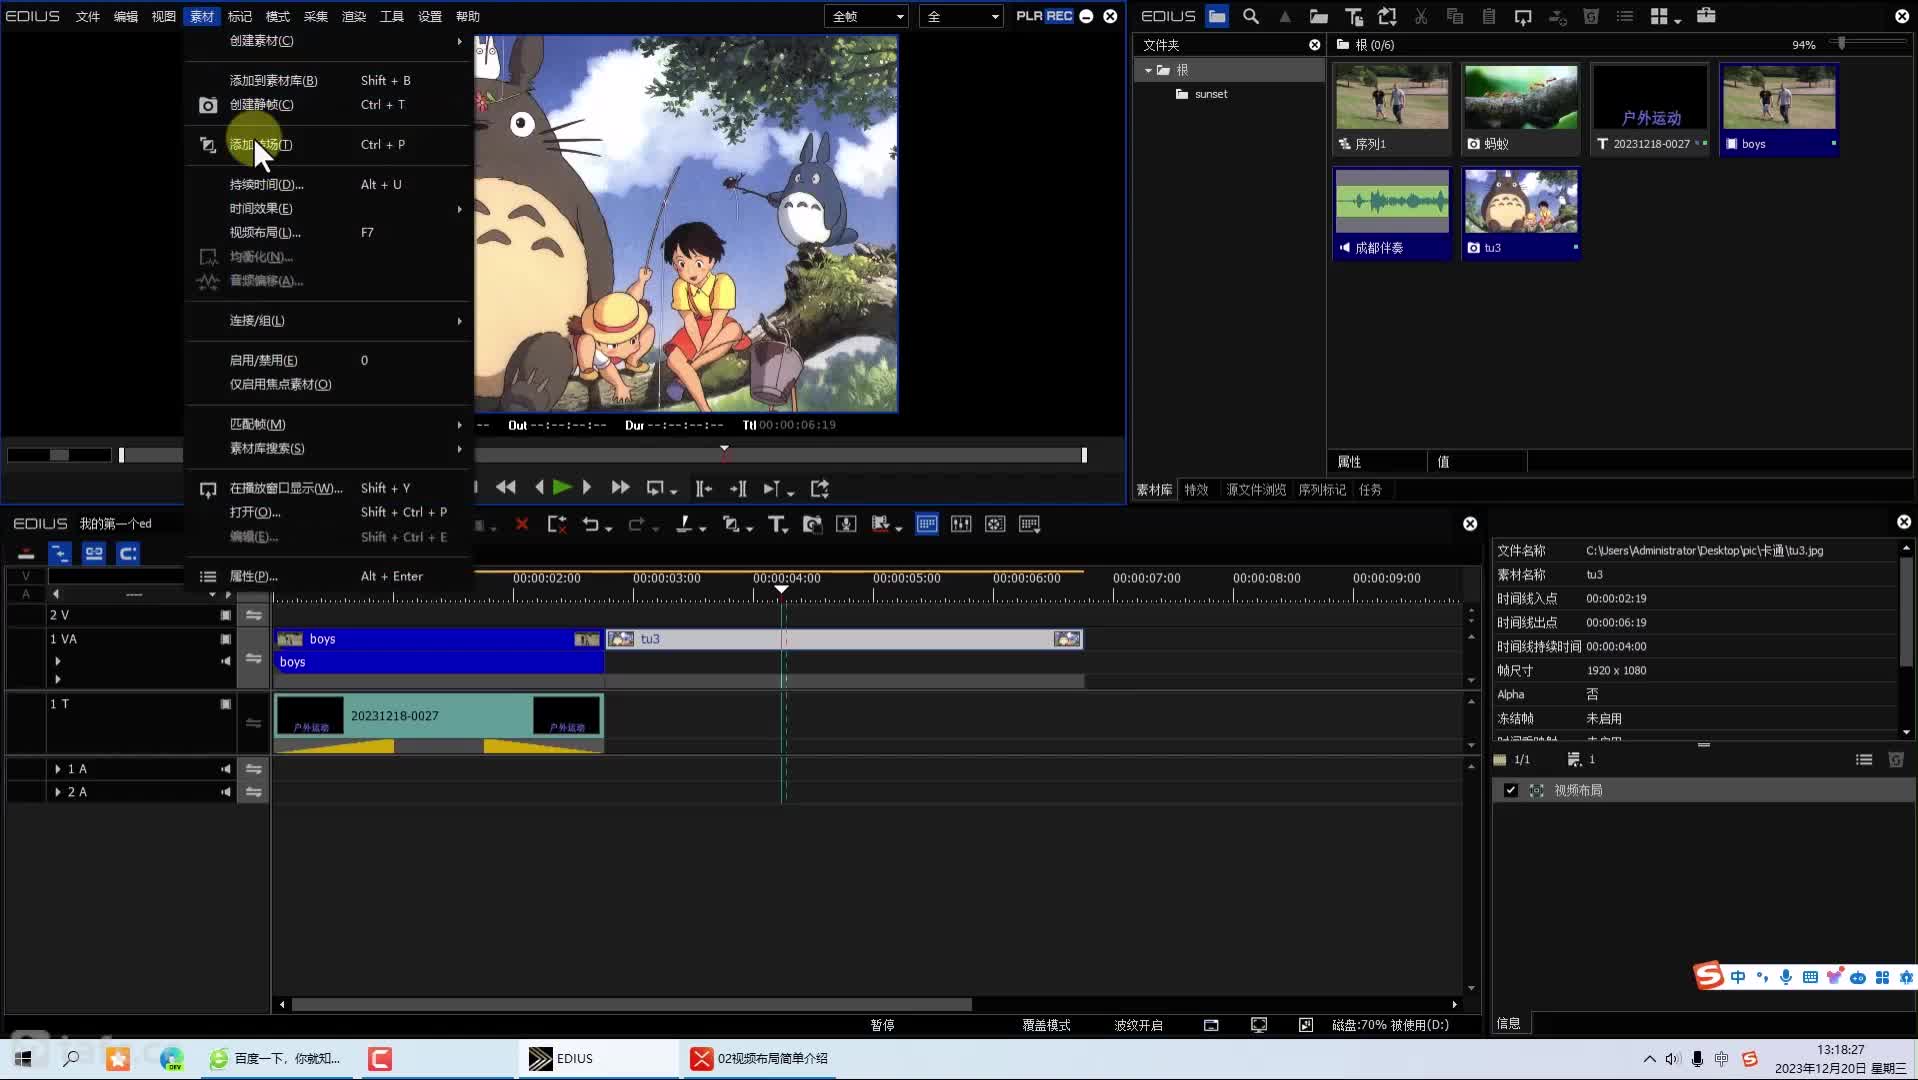
Task: Open the 匹配帧 submenu
Action: (x=328, y=424)
